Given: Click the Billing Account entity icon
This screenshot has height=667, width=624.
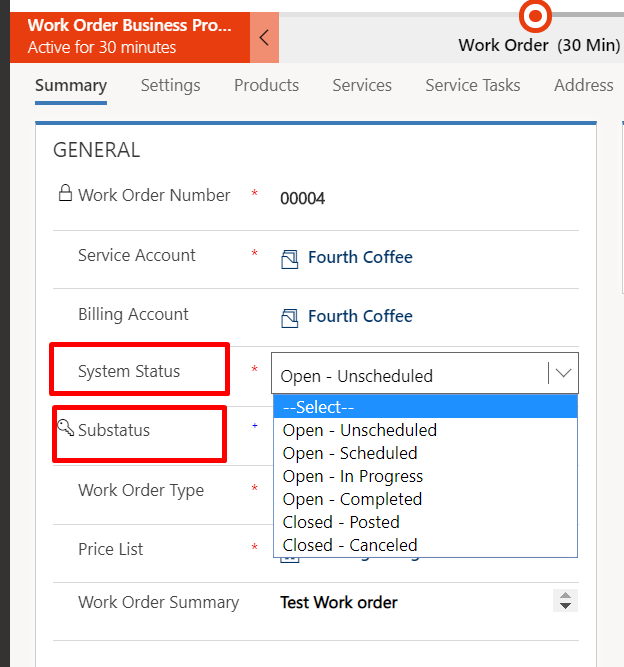Looking at the screenshot, I should pyautogui.click(x=290, y=318).
